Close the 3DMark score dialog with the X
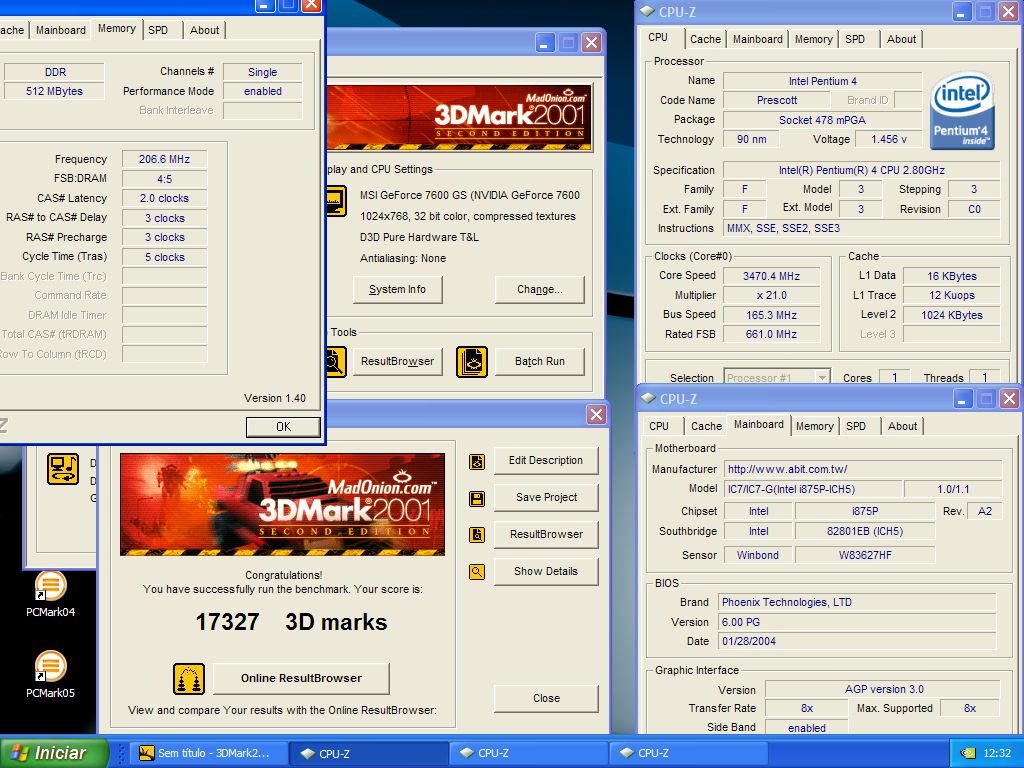 point(596,414)
